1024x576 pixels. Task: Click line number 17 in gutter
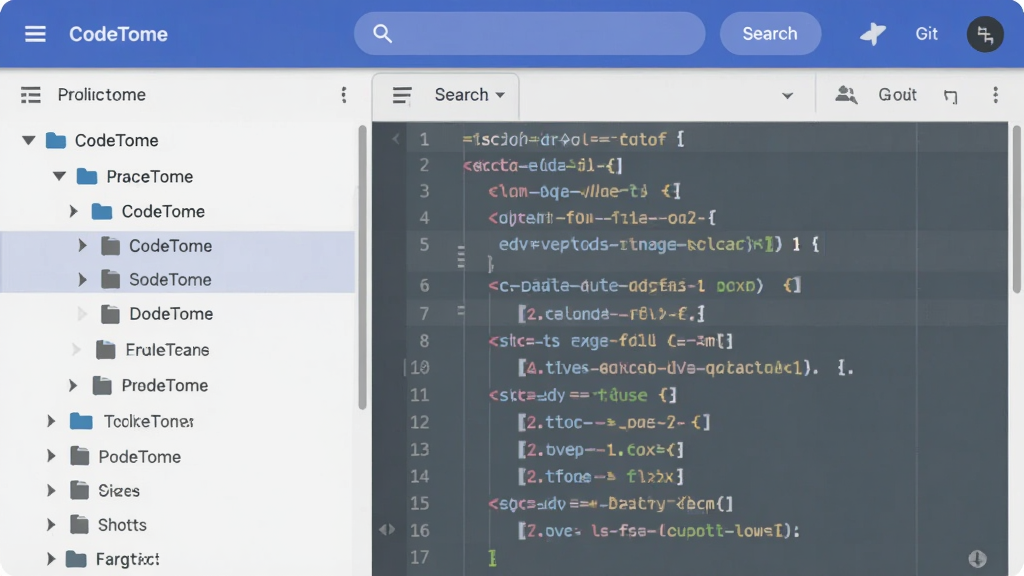click(x=419, y=557)
